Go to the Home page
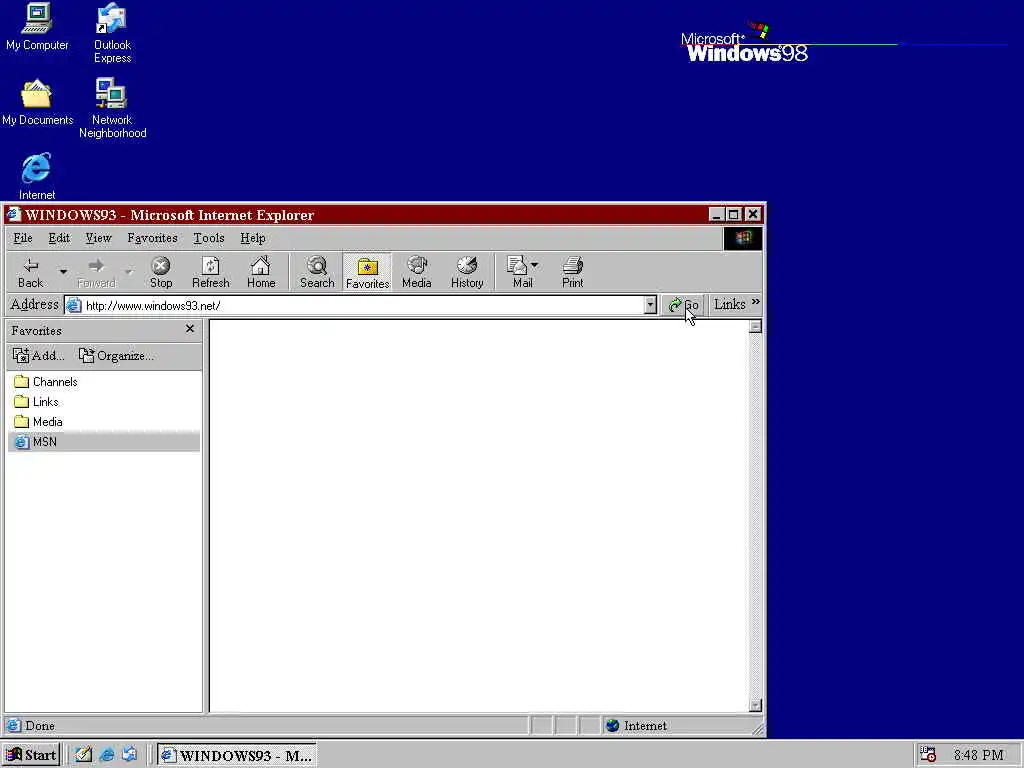This screenshot has height=768, width=1024. [261, 272]
